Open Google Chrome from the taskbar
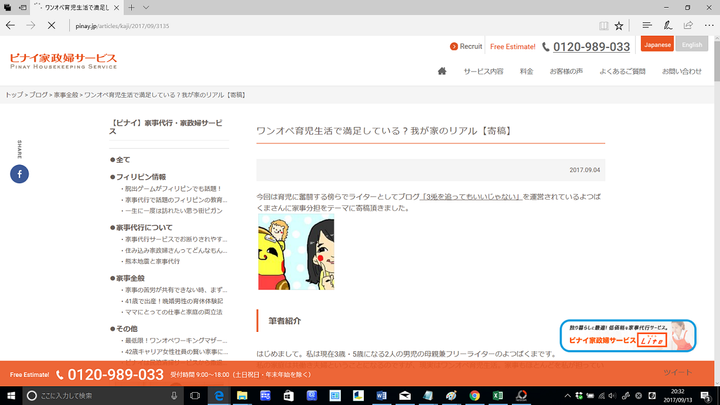 [474, 395]
